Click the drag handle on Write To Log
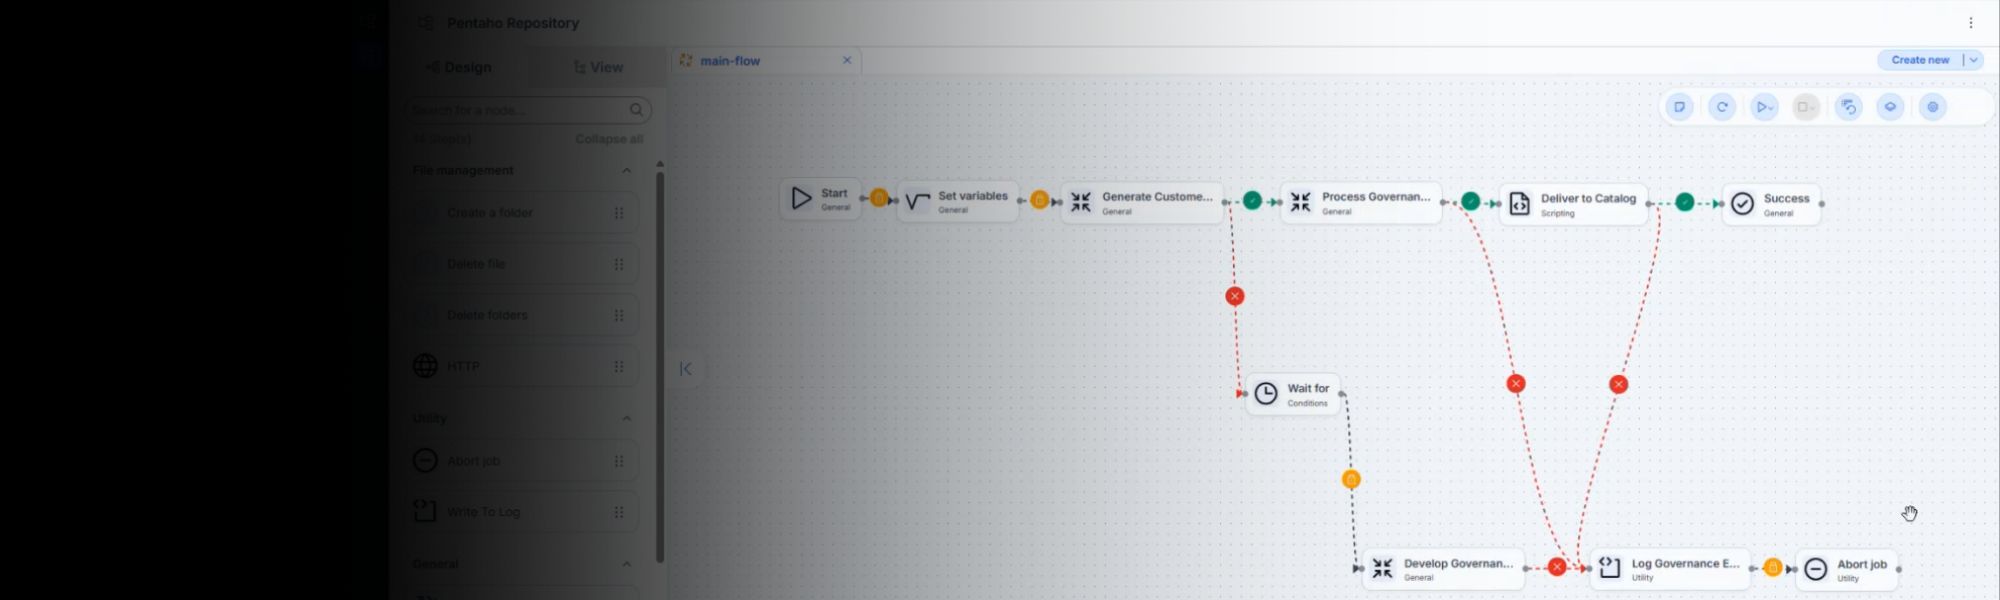Image resolution: width=2000 pixels, height=600 pixels. click(x=619, y=512)
